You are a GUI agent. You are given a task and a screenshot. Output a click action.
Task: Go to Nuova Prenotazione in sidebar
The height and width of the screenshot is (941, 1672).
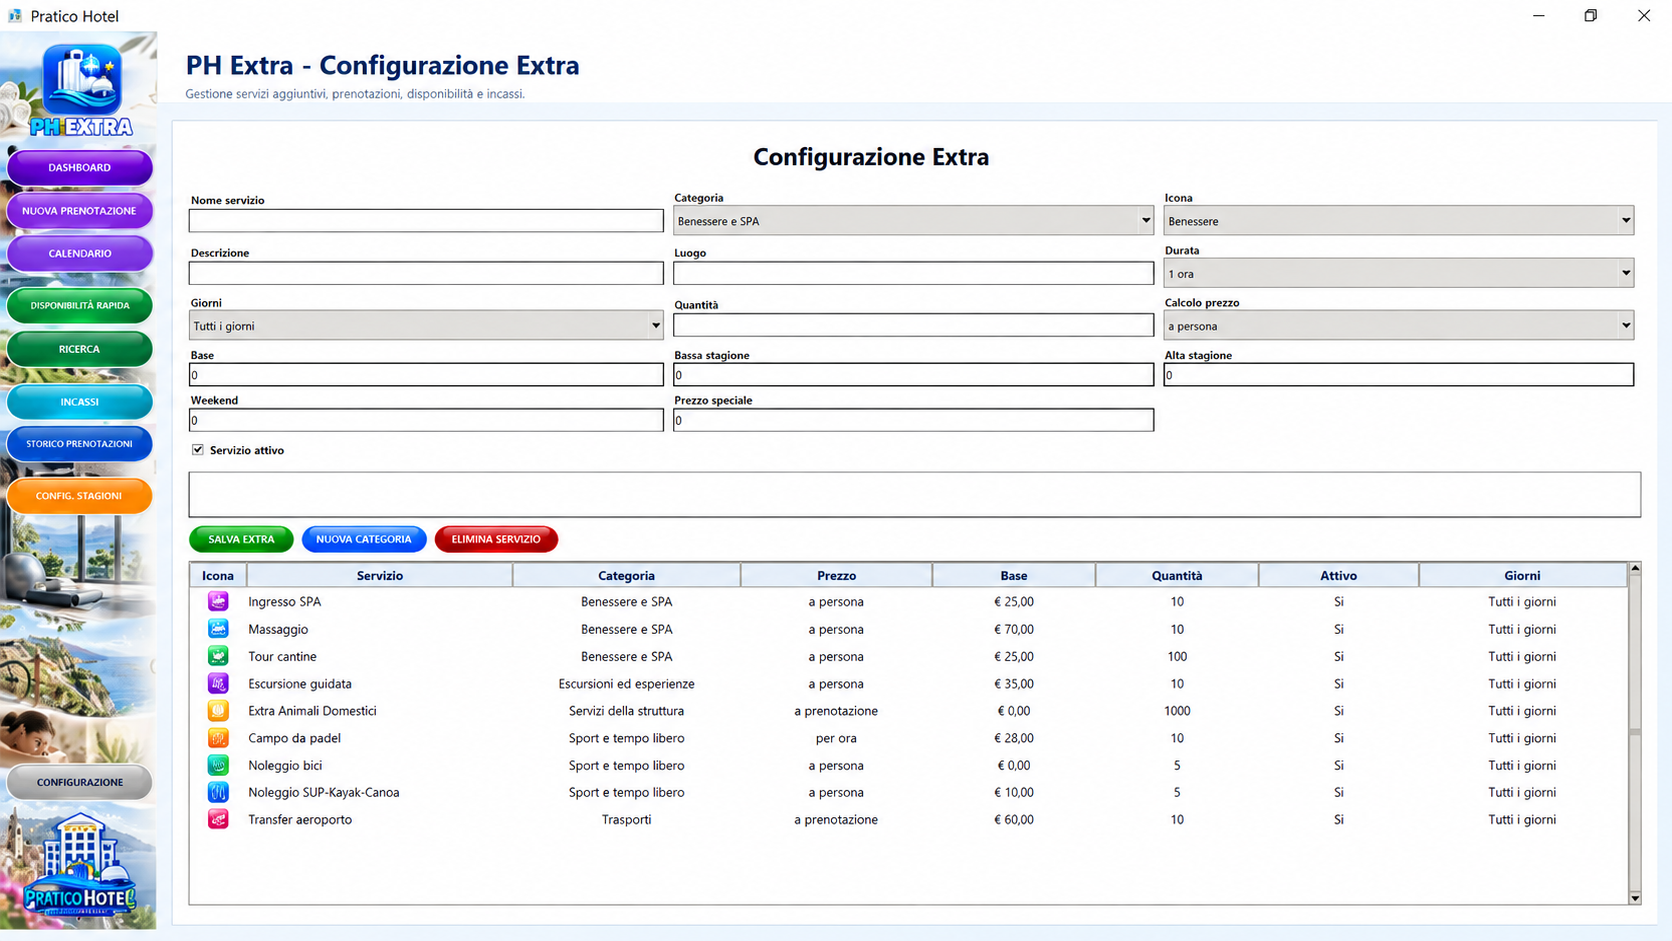pos(80,211)
